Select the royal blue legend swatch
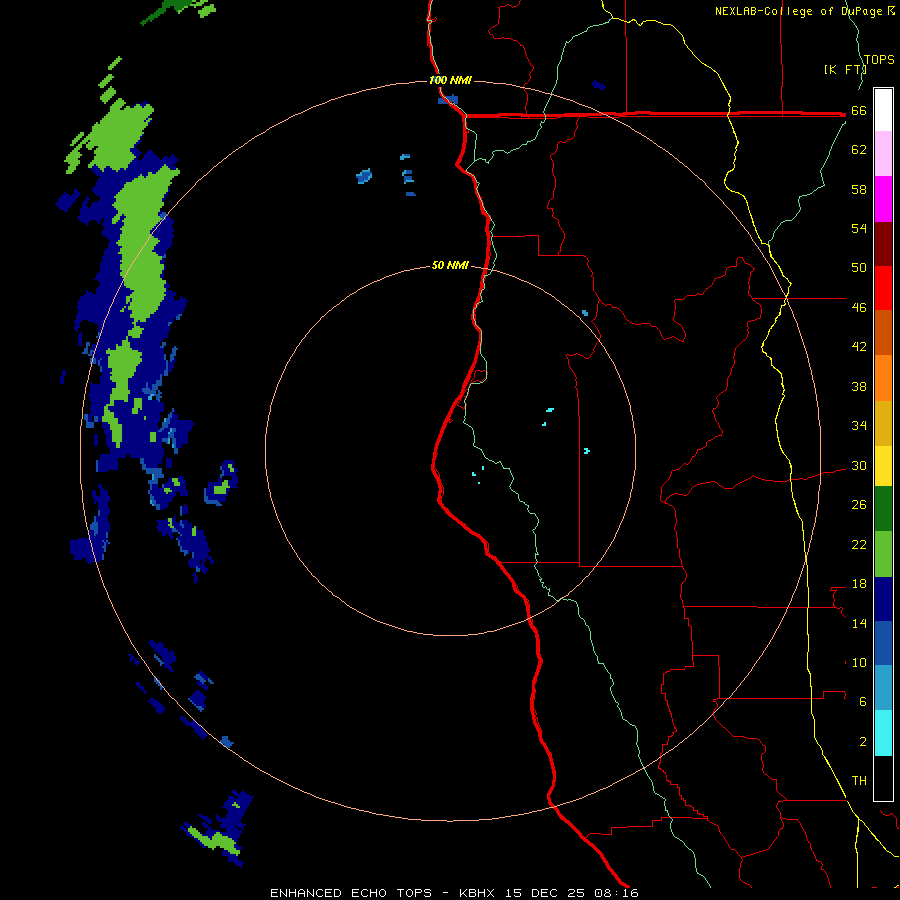Image resolution: width=900 pixels, height=900 pixels. [x=883, y=643]
